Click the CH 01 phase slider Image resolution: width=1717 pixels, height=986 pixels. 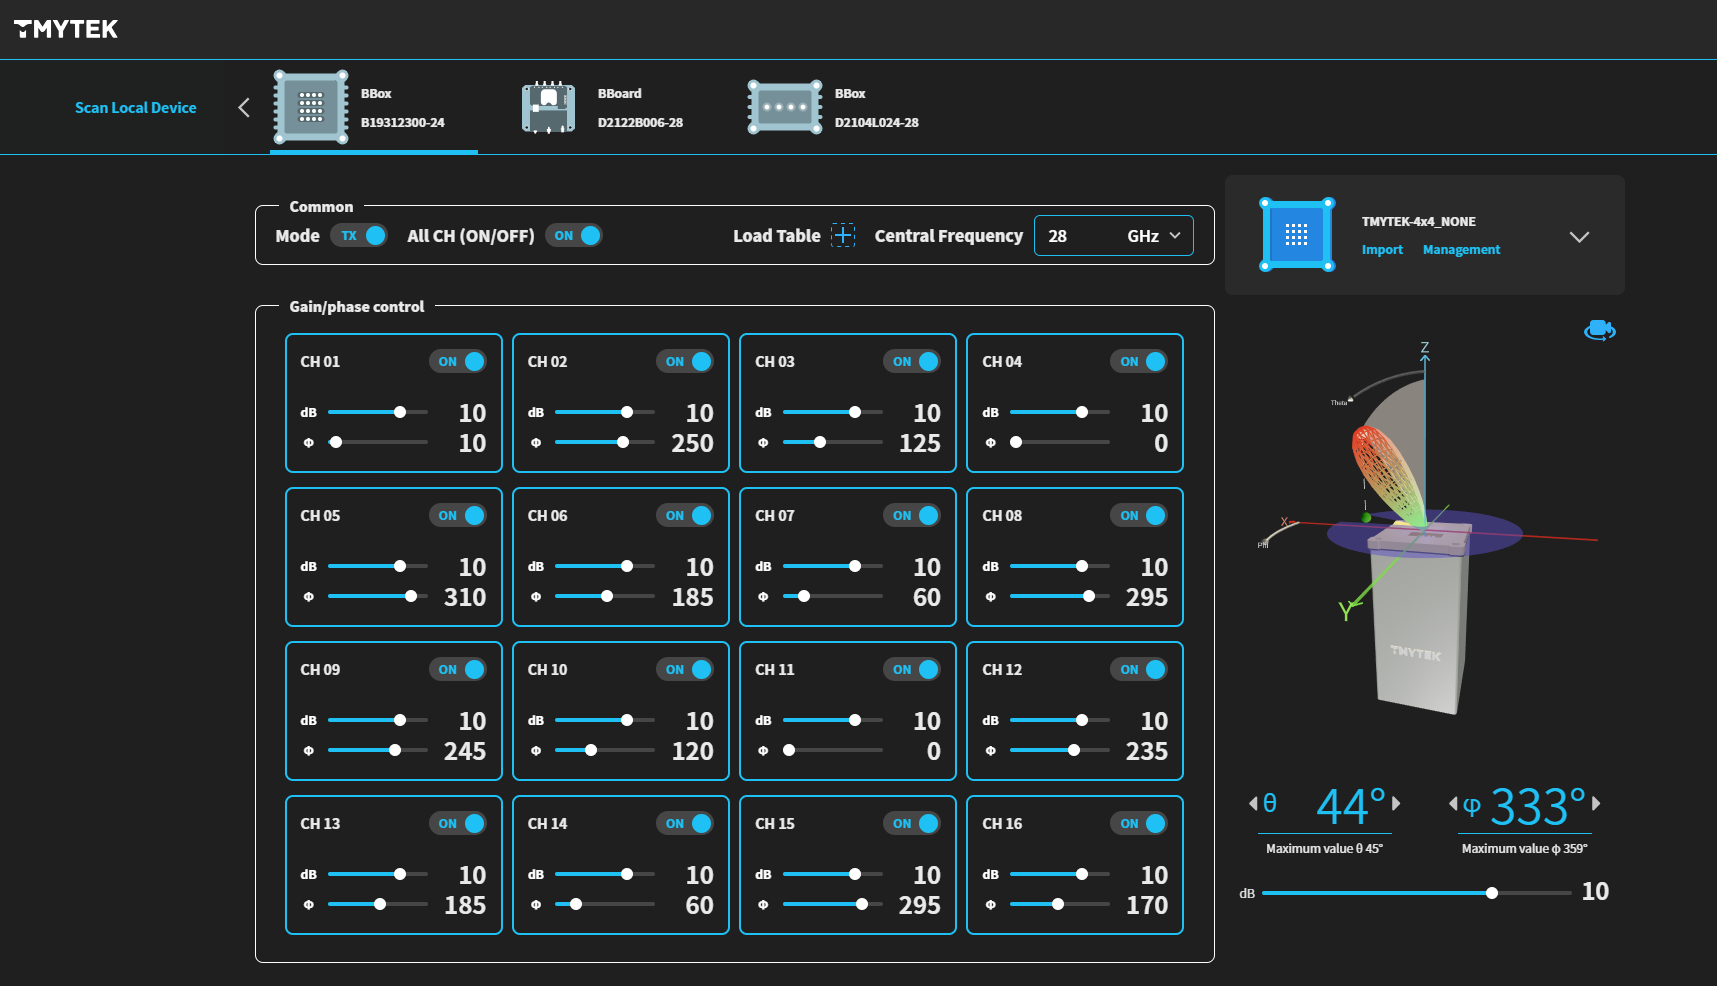(x=378, y=442)
